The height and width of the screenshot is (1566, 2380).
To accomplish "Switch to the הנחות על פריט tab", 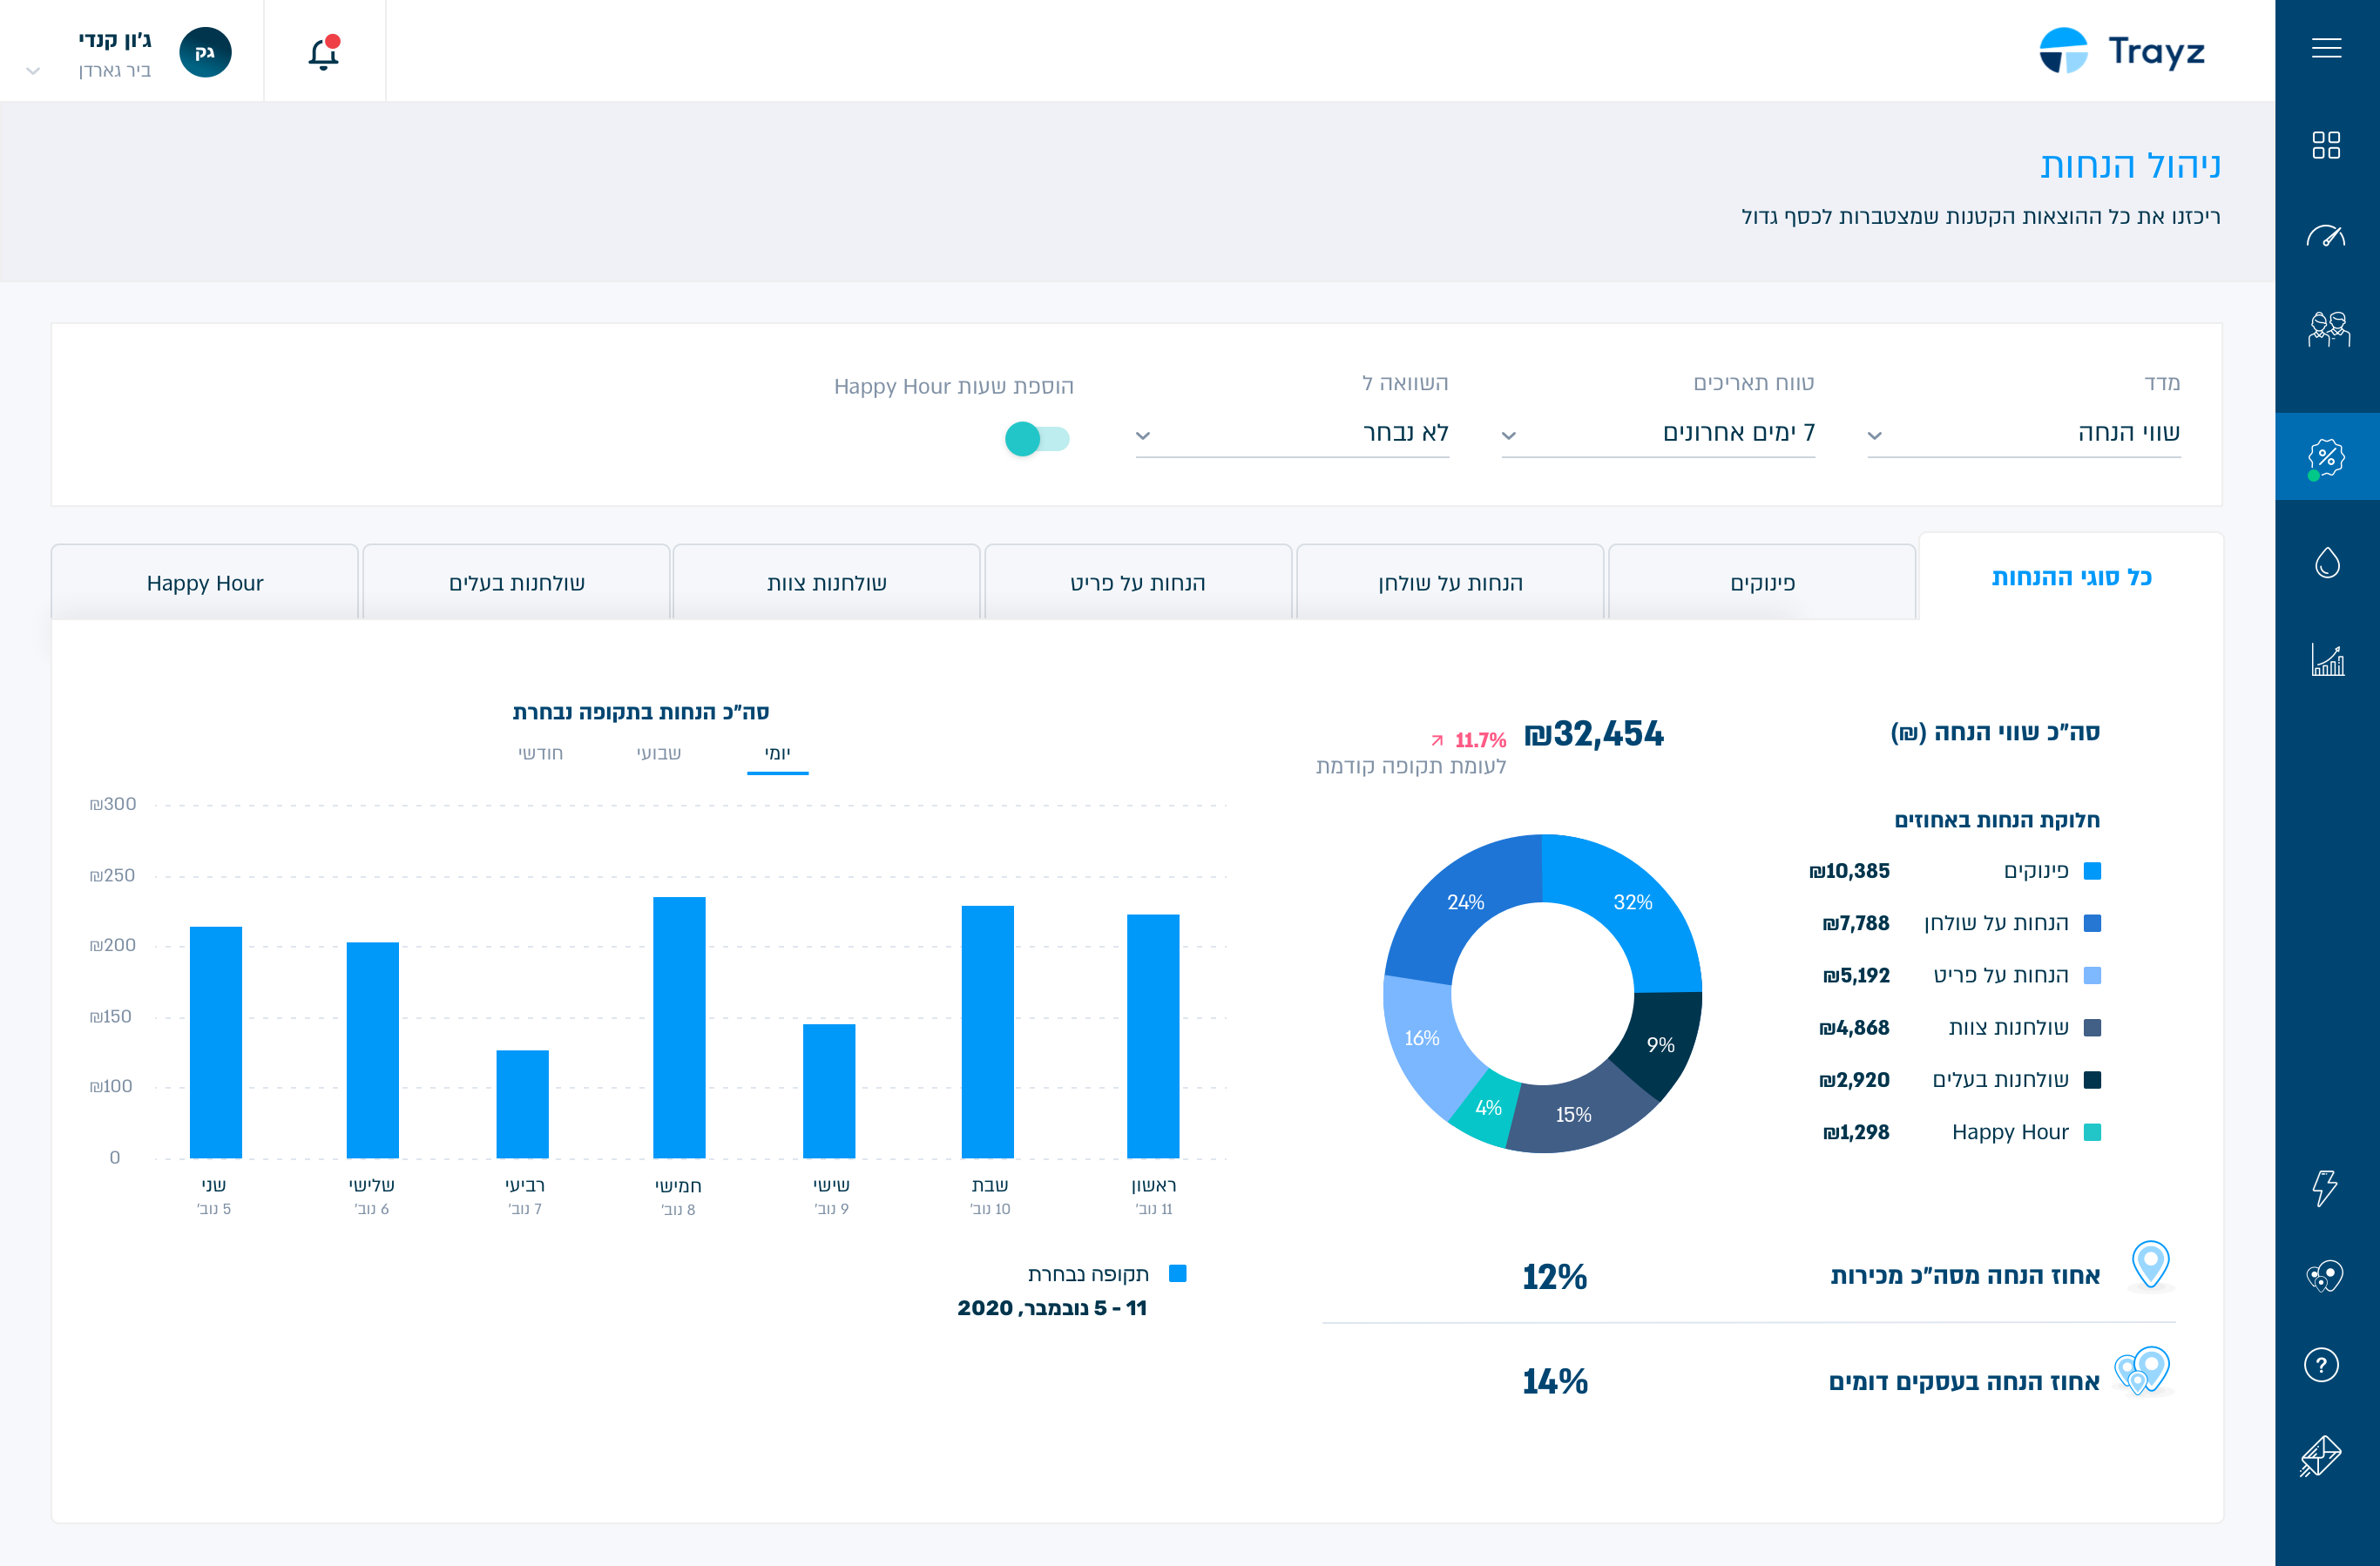I will (x=1138, y=582).
